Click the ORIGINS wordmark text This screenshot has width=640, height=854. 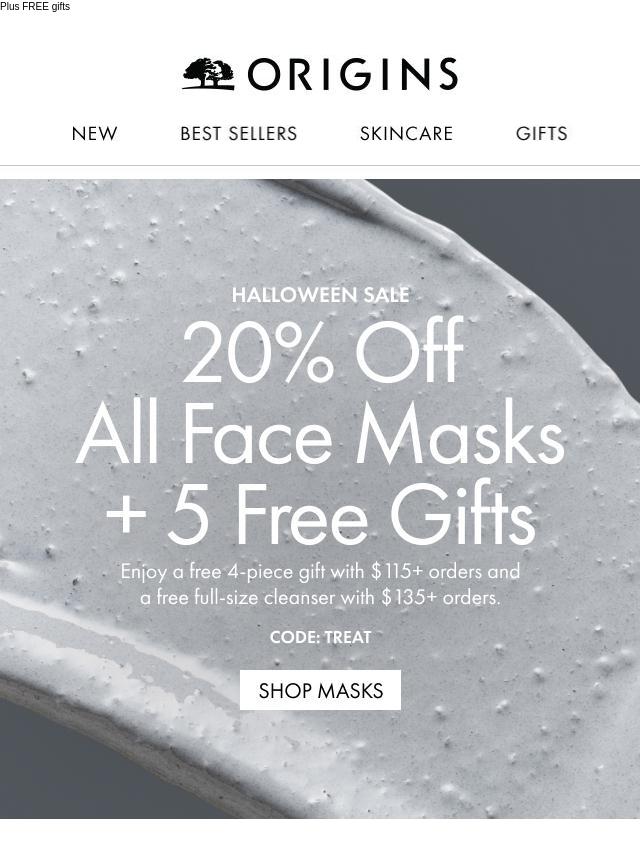(x=353, y=74)
